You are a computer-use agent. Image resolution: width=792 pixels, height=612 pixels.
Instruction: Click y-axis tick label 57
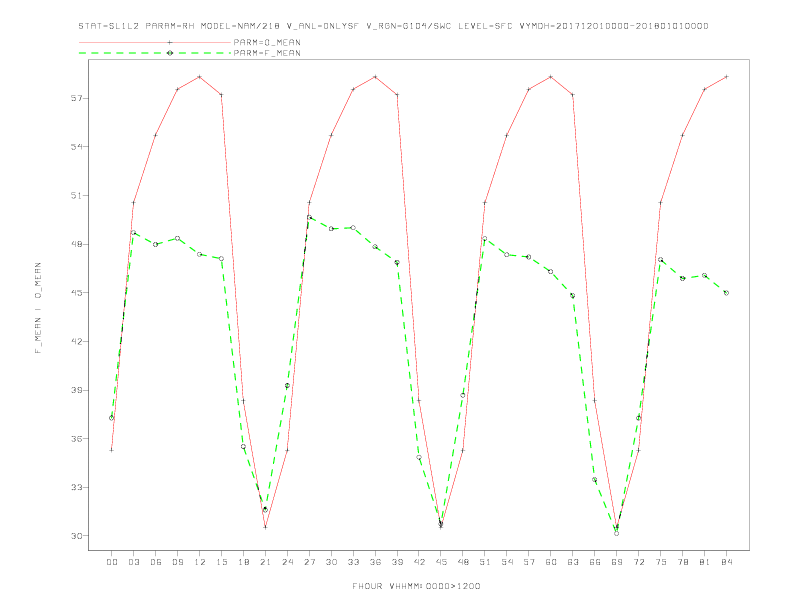coord(77,98)
